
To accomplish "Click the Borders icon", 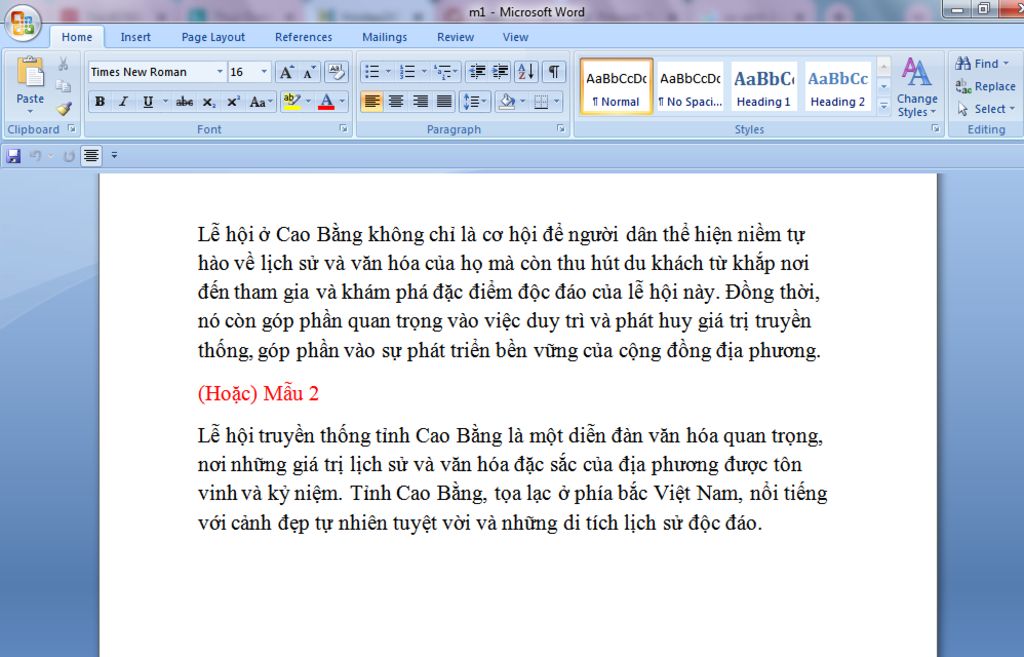I will [541, 101].
